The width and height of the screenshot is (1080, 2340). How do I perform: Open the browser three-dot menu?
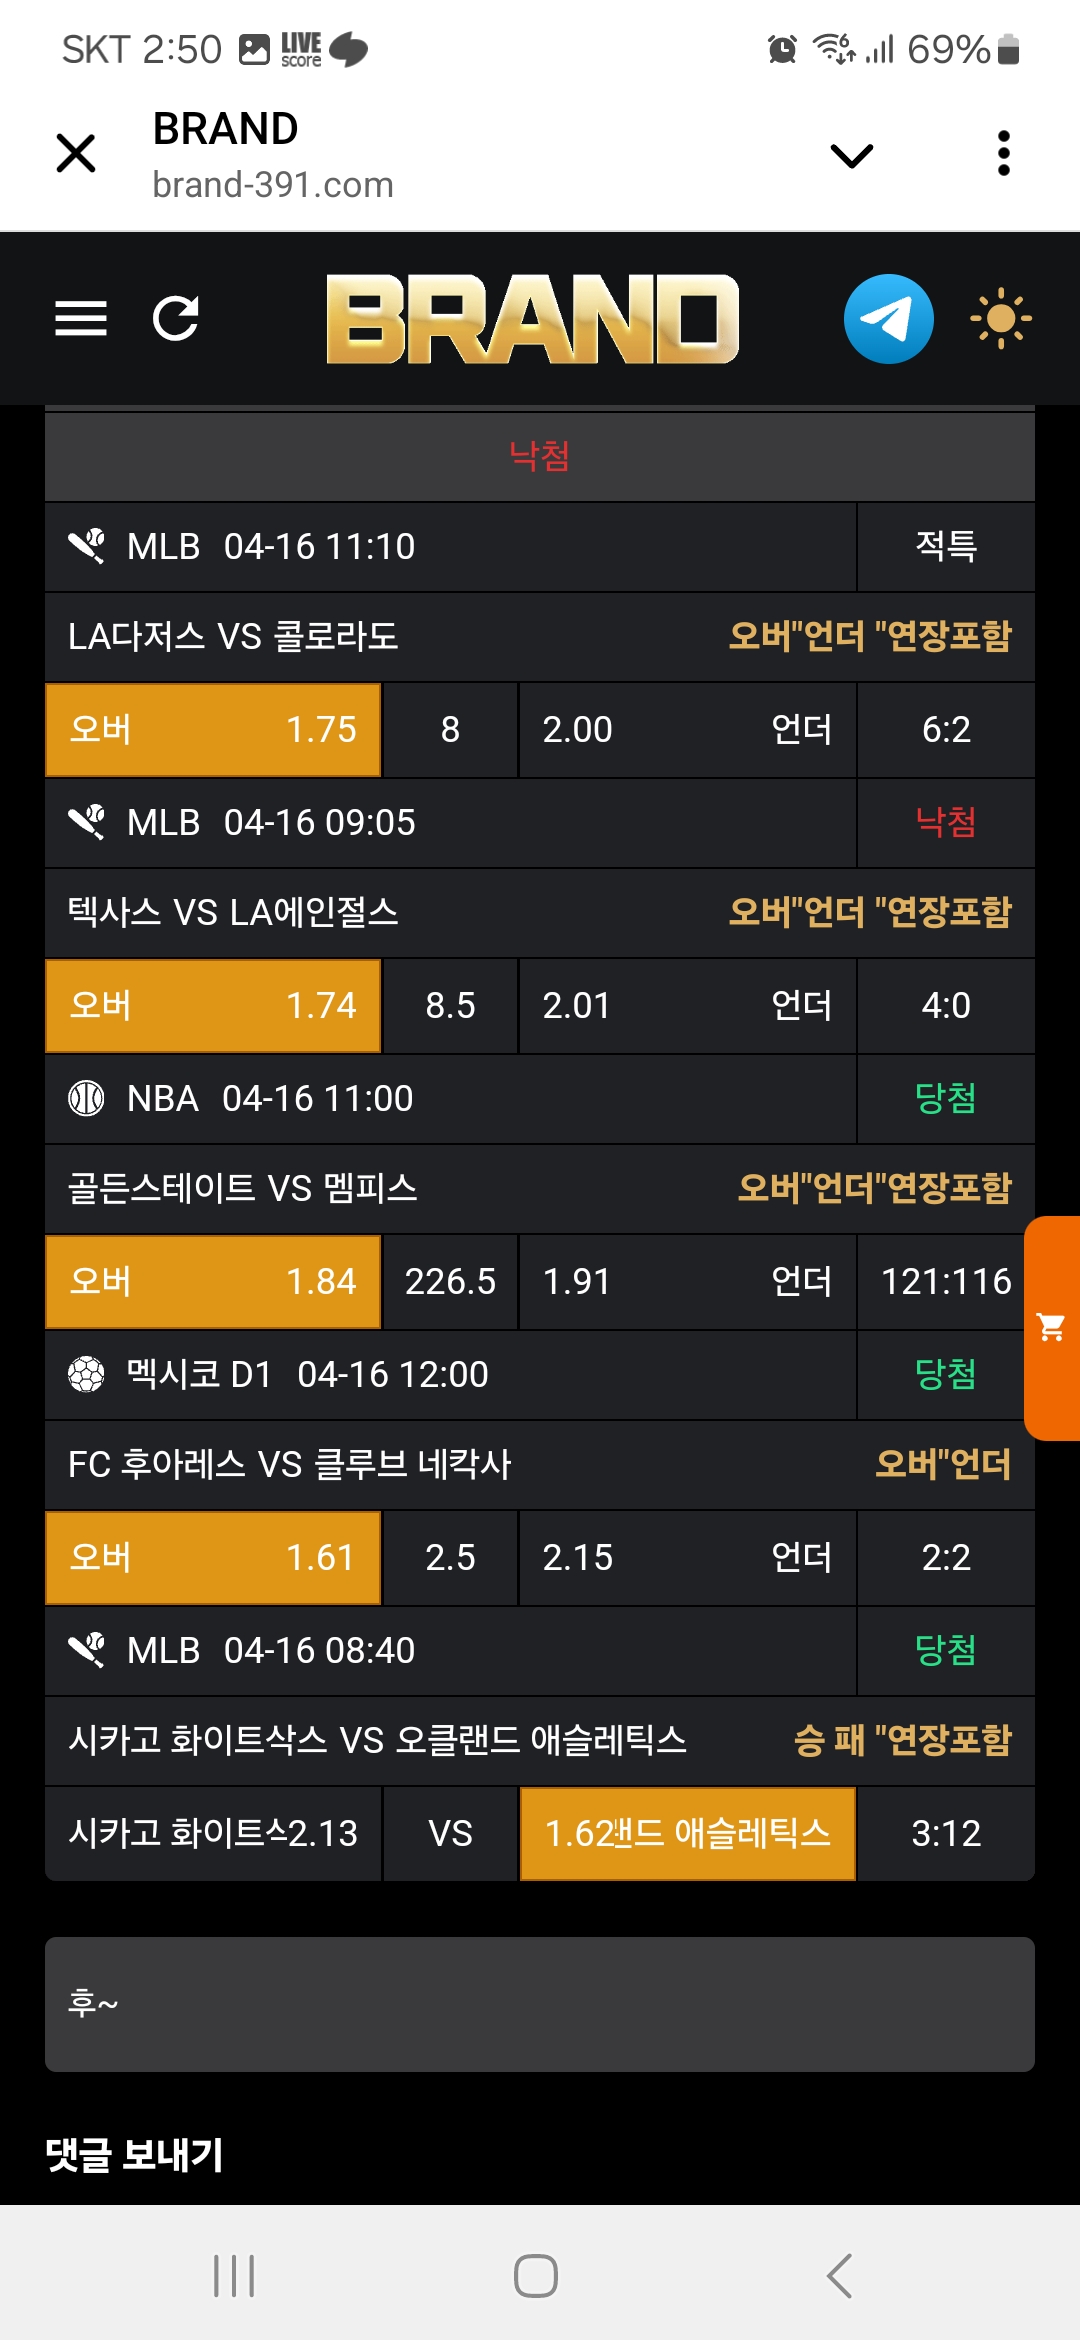pyautogui.click(x=1004, y=154)
